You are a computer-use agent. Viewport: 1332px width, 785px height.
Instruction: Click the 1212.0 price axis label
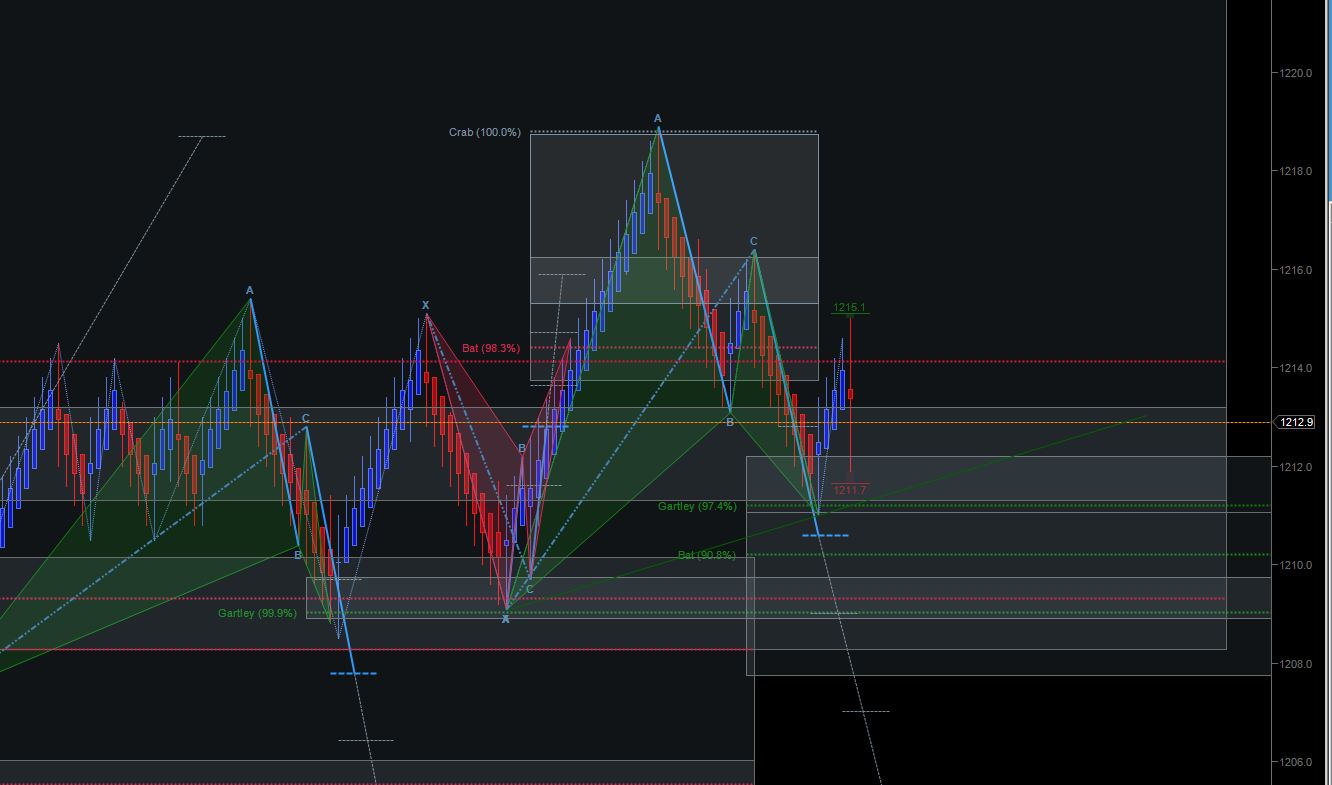pyautogui.click(x=1297, y=467)
